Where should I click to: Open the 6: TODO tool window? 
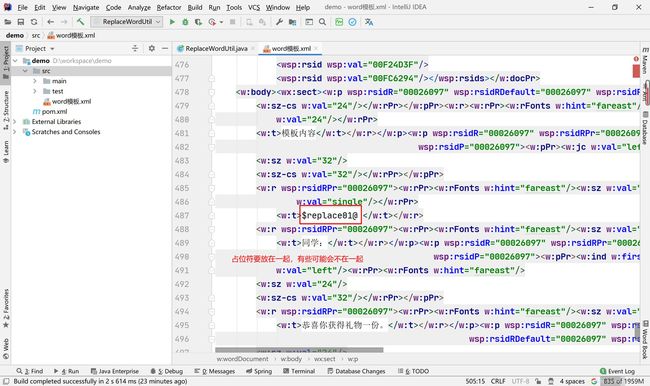pos(413,371)
